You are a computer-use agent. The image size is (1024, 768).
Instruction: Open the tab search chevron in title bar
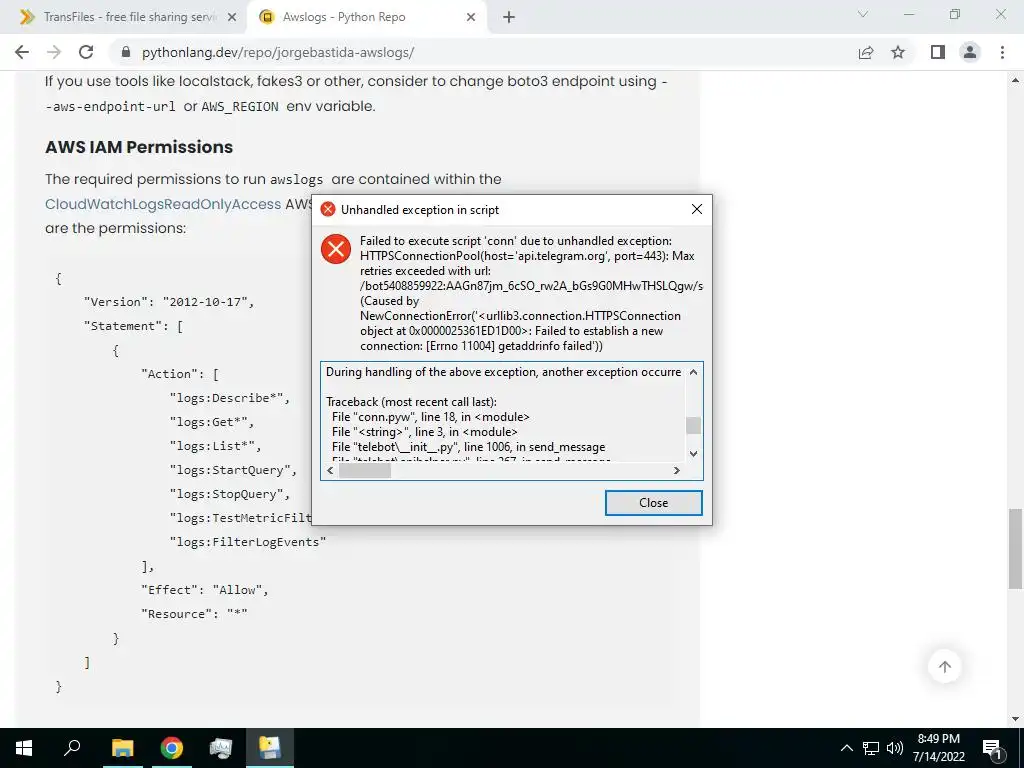[863, 14]
